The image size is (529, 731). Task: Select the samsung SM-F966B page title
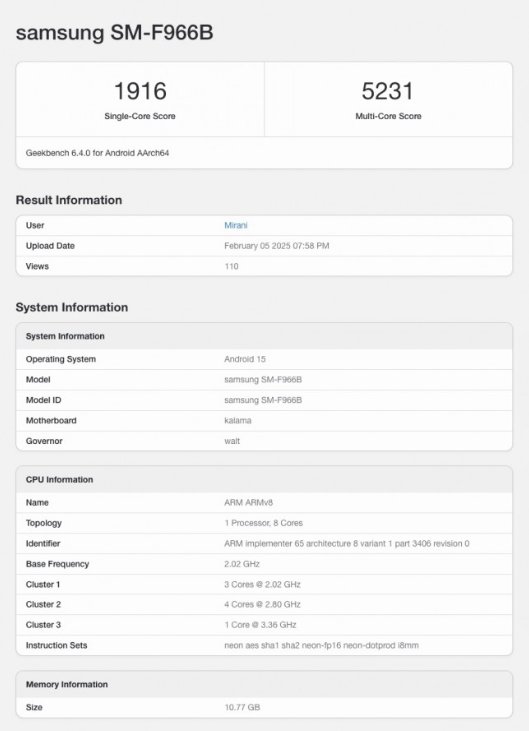tap(115, 33)
